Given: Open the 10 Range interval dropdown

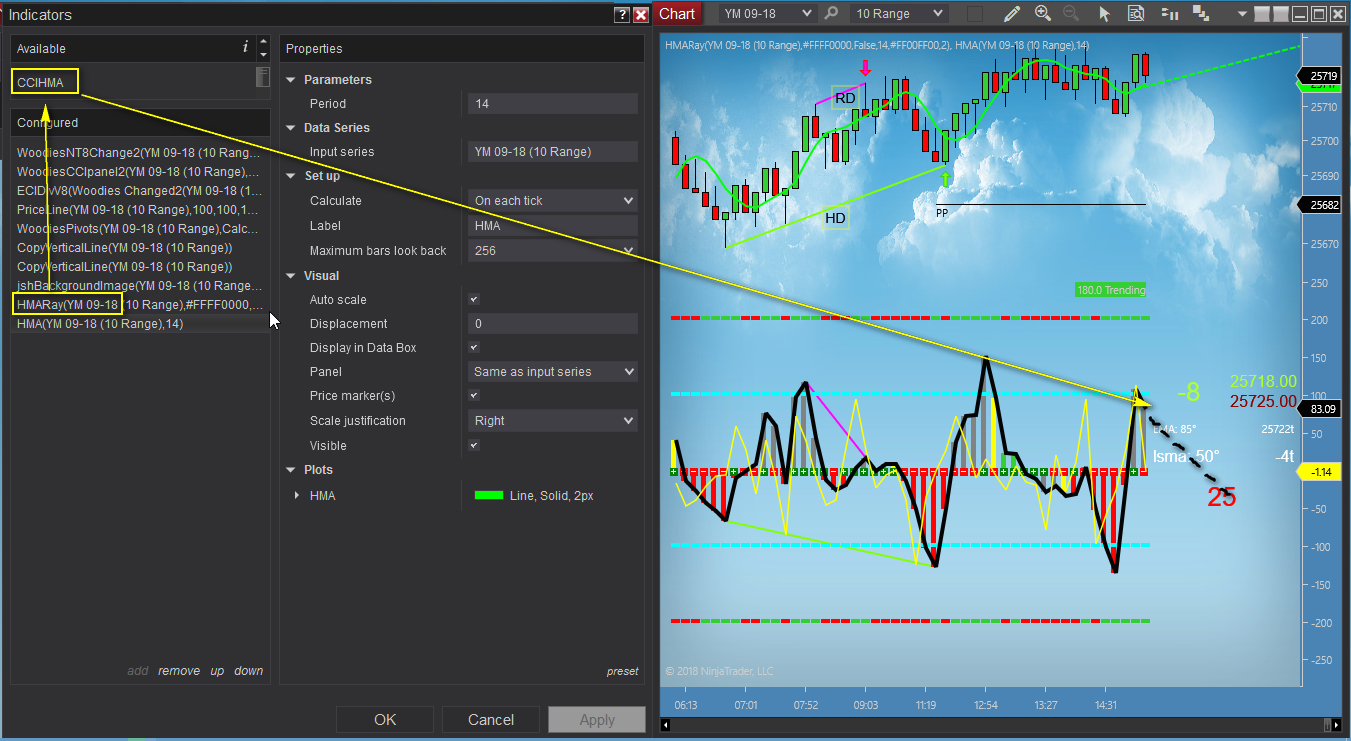Looking at the screenshot, I should point(898,14).
